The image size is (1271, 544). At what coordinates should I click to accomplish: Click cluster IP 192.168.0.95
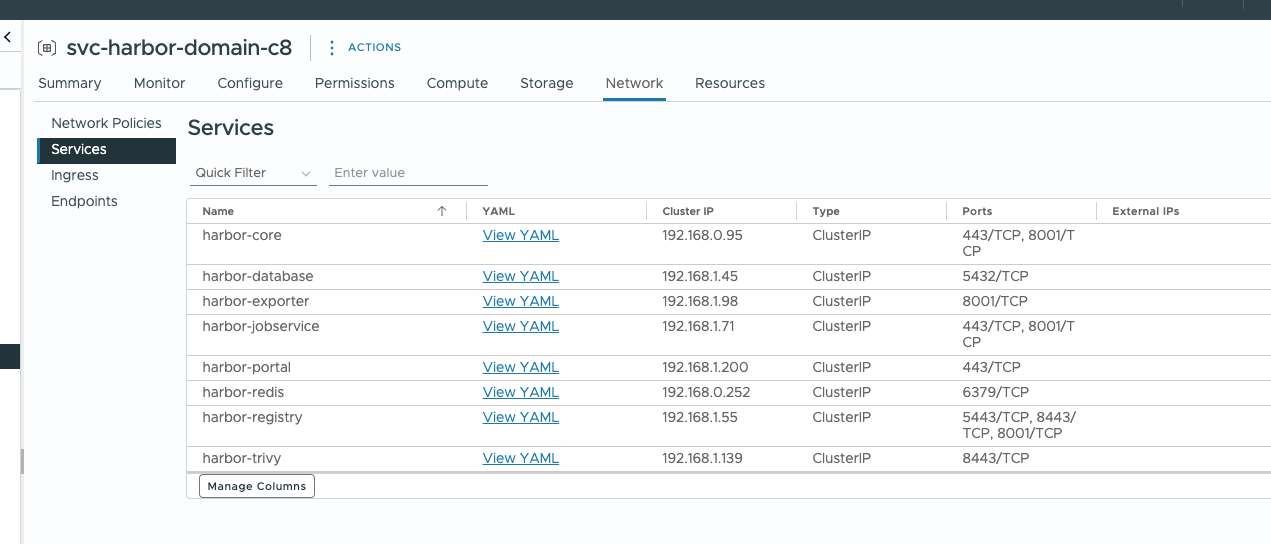click(x=702, y=236)
